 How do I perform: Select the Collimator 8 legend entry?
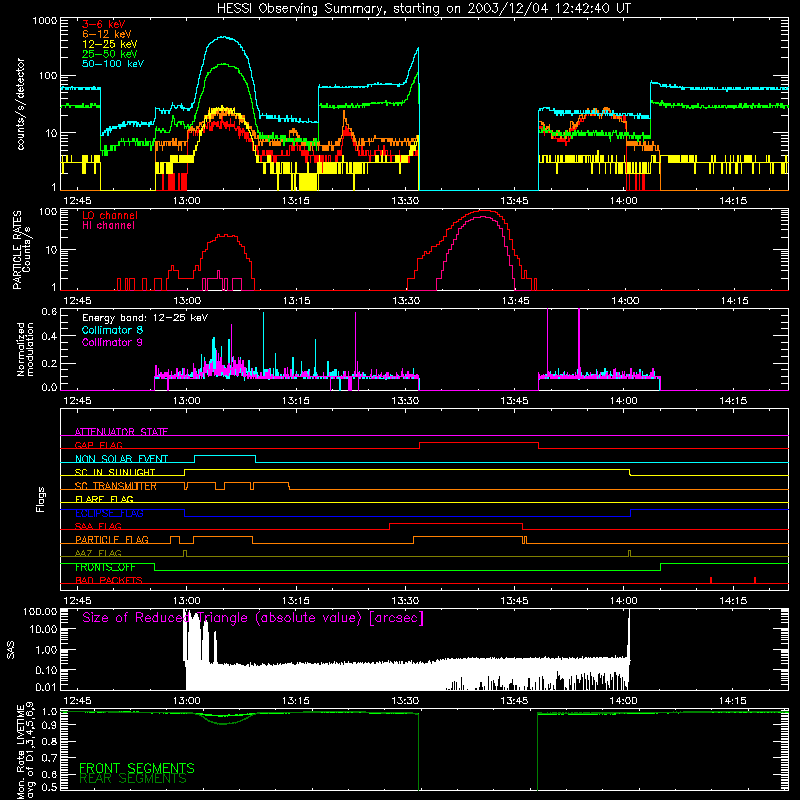112,330
